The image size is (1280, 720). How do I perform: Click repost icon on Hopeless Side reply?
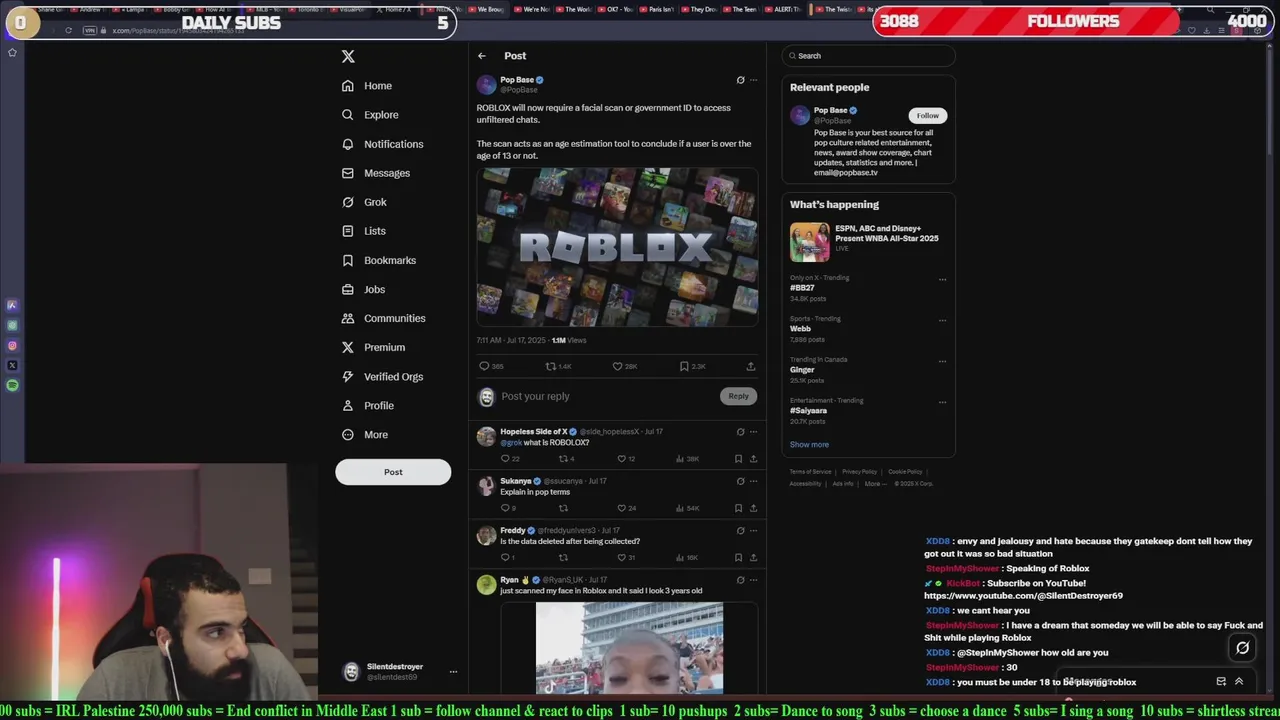point(563,459)
